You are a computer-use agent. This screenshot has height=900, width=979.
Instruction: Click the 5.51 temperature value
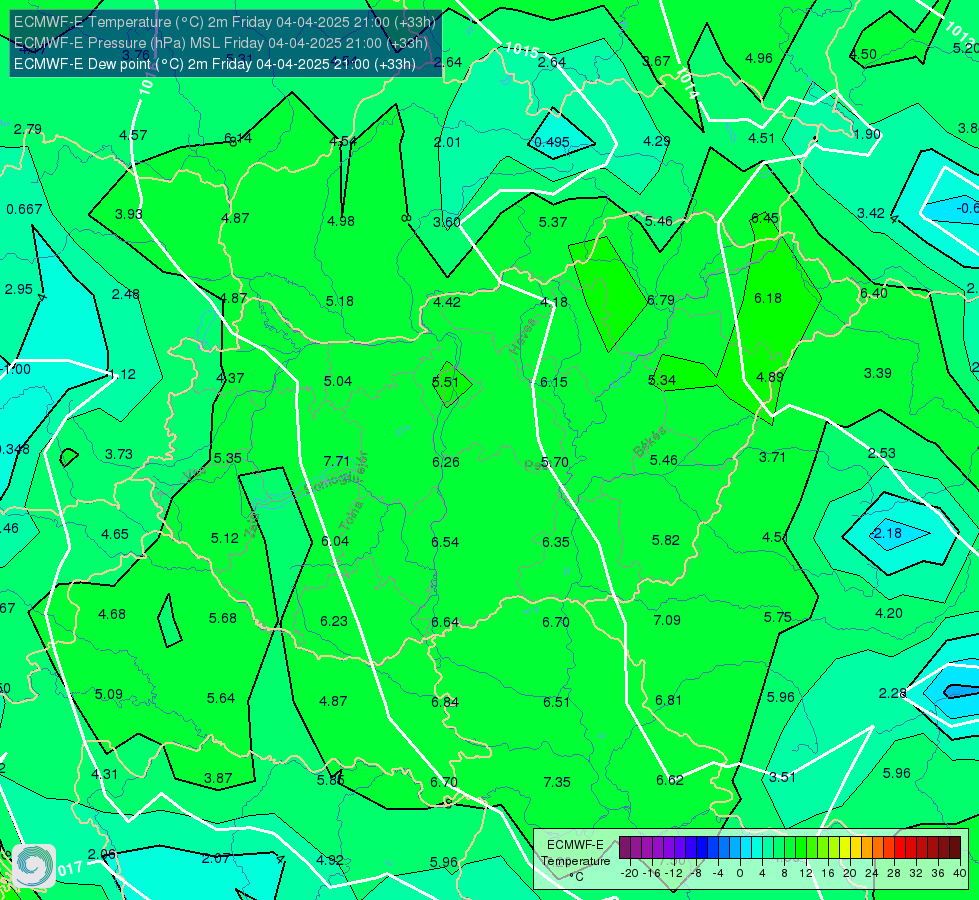(x=445, y=382)
